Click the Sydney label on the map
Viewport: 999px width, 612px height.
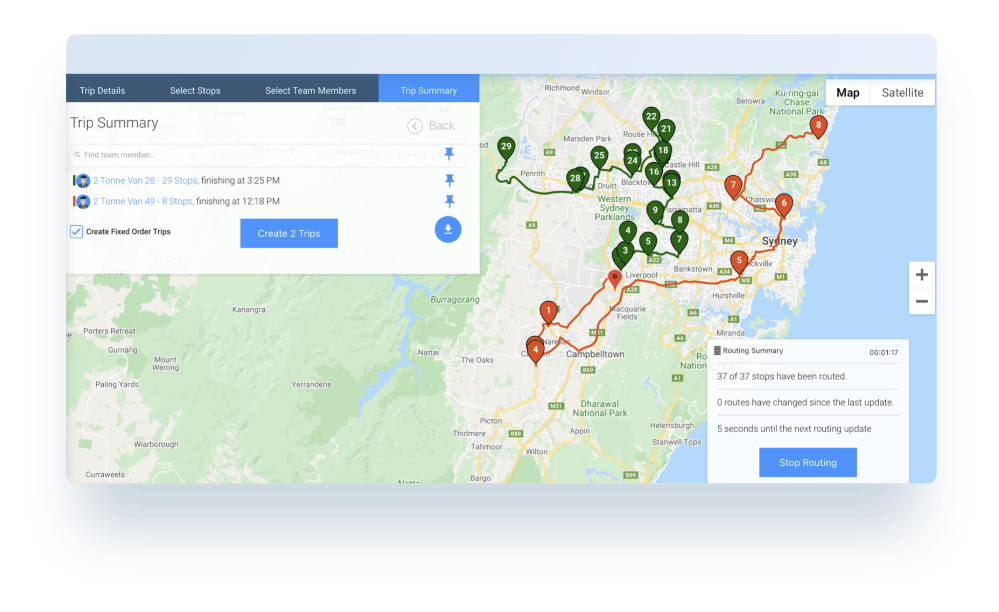[779, 241]
